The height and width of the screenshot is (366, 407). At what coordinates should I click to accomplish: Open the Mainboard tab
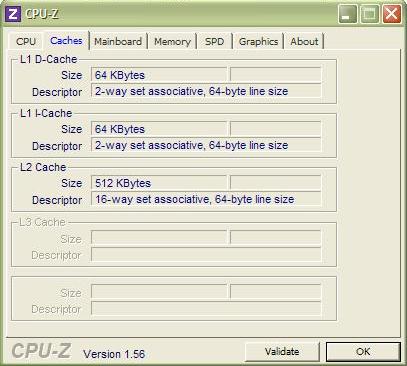(118, 41)
